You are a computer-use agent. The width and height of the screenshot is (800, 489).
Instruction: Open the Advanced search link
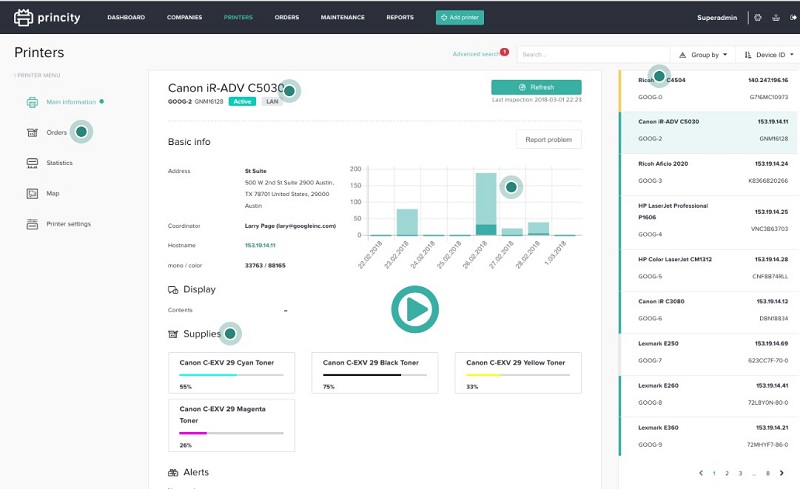pyautogui.click(x=476, y=54)
